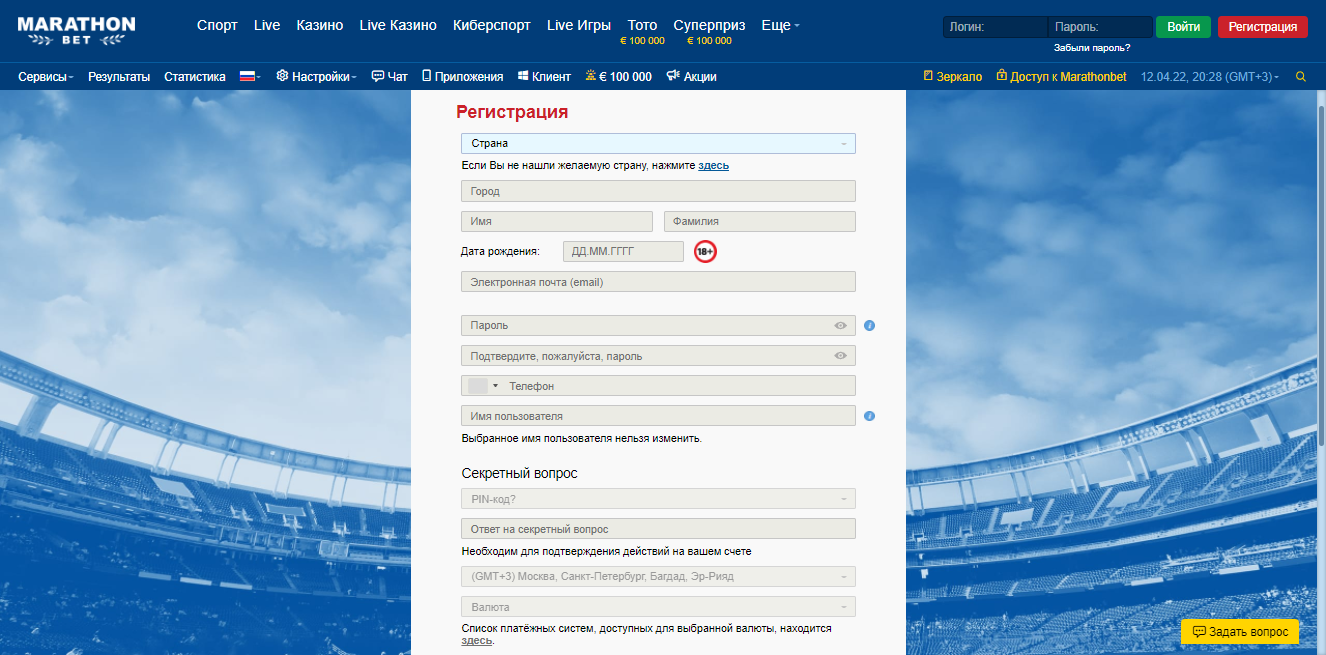Click the date of birth ДД.ММ.ГГГГ field
The width and height of the screenshot is (1326, 655).
[x=623, y=251]
